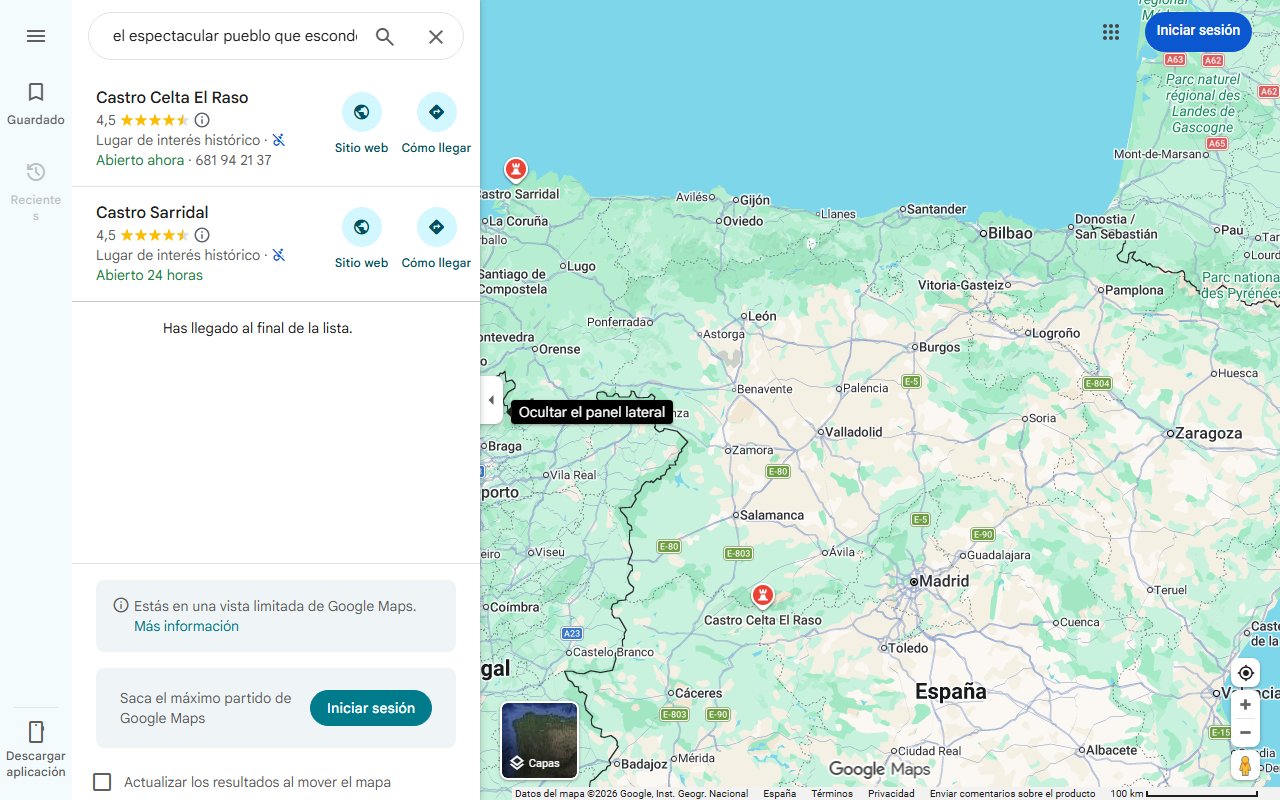Open Sitio web for Castro Celta El Raso

coord(362,112)
